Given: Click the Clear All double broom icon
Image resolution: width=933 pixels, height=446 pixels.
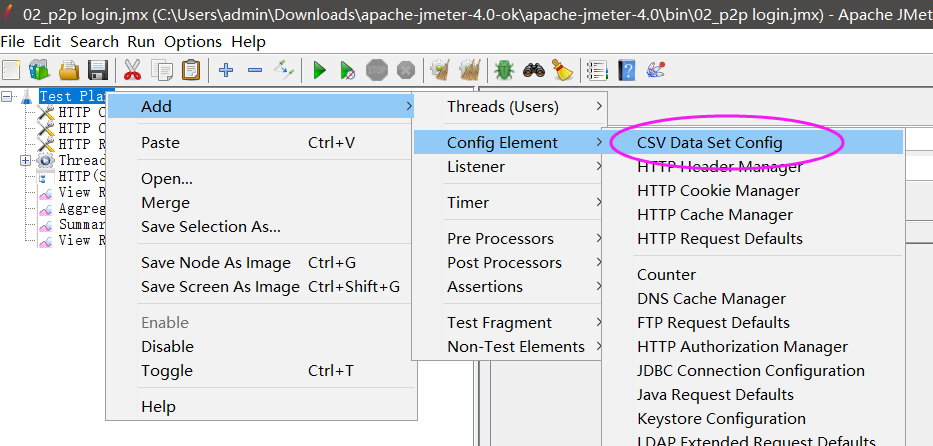Looking at the screenshot, I should tap(469, 70).
